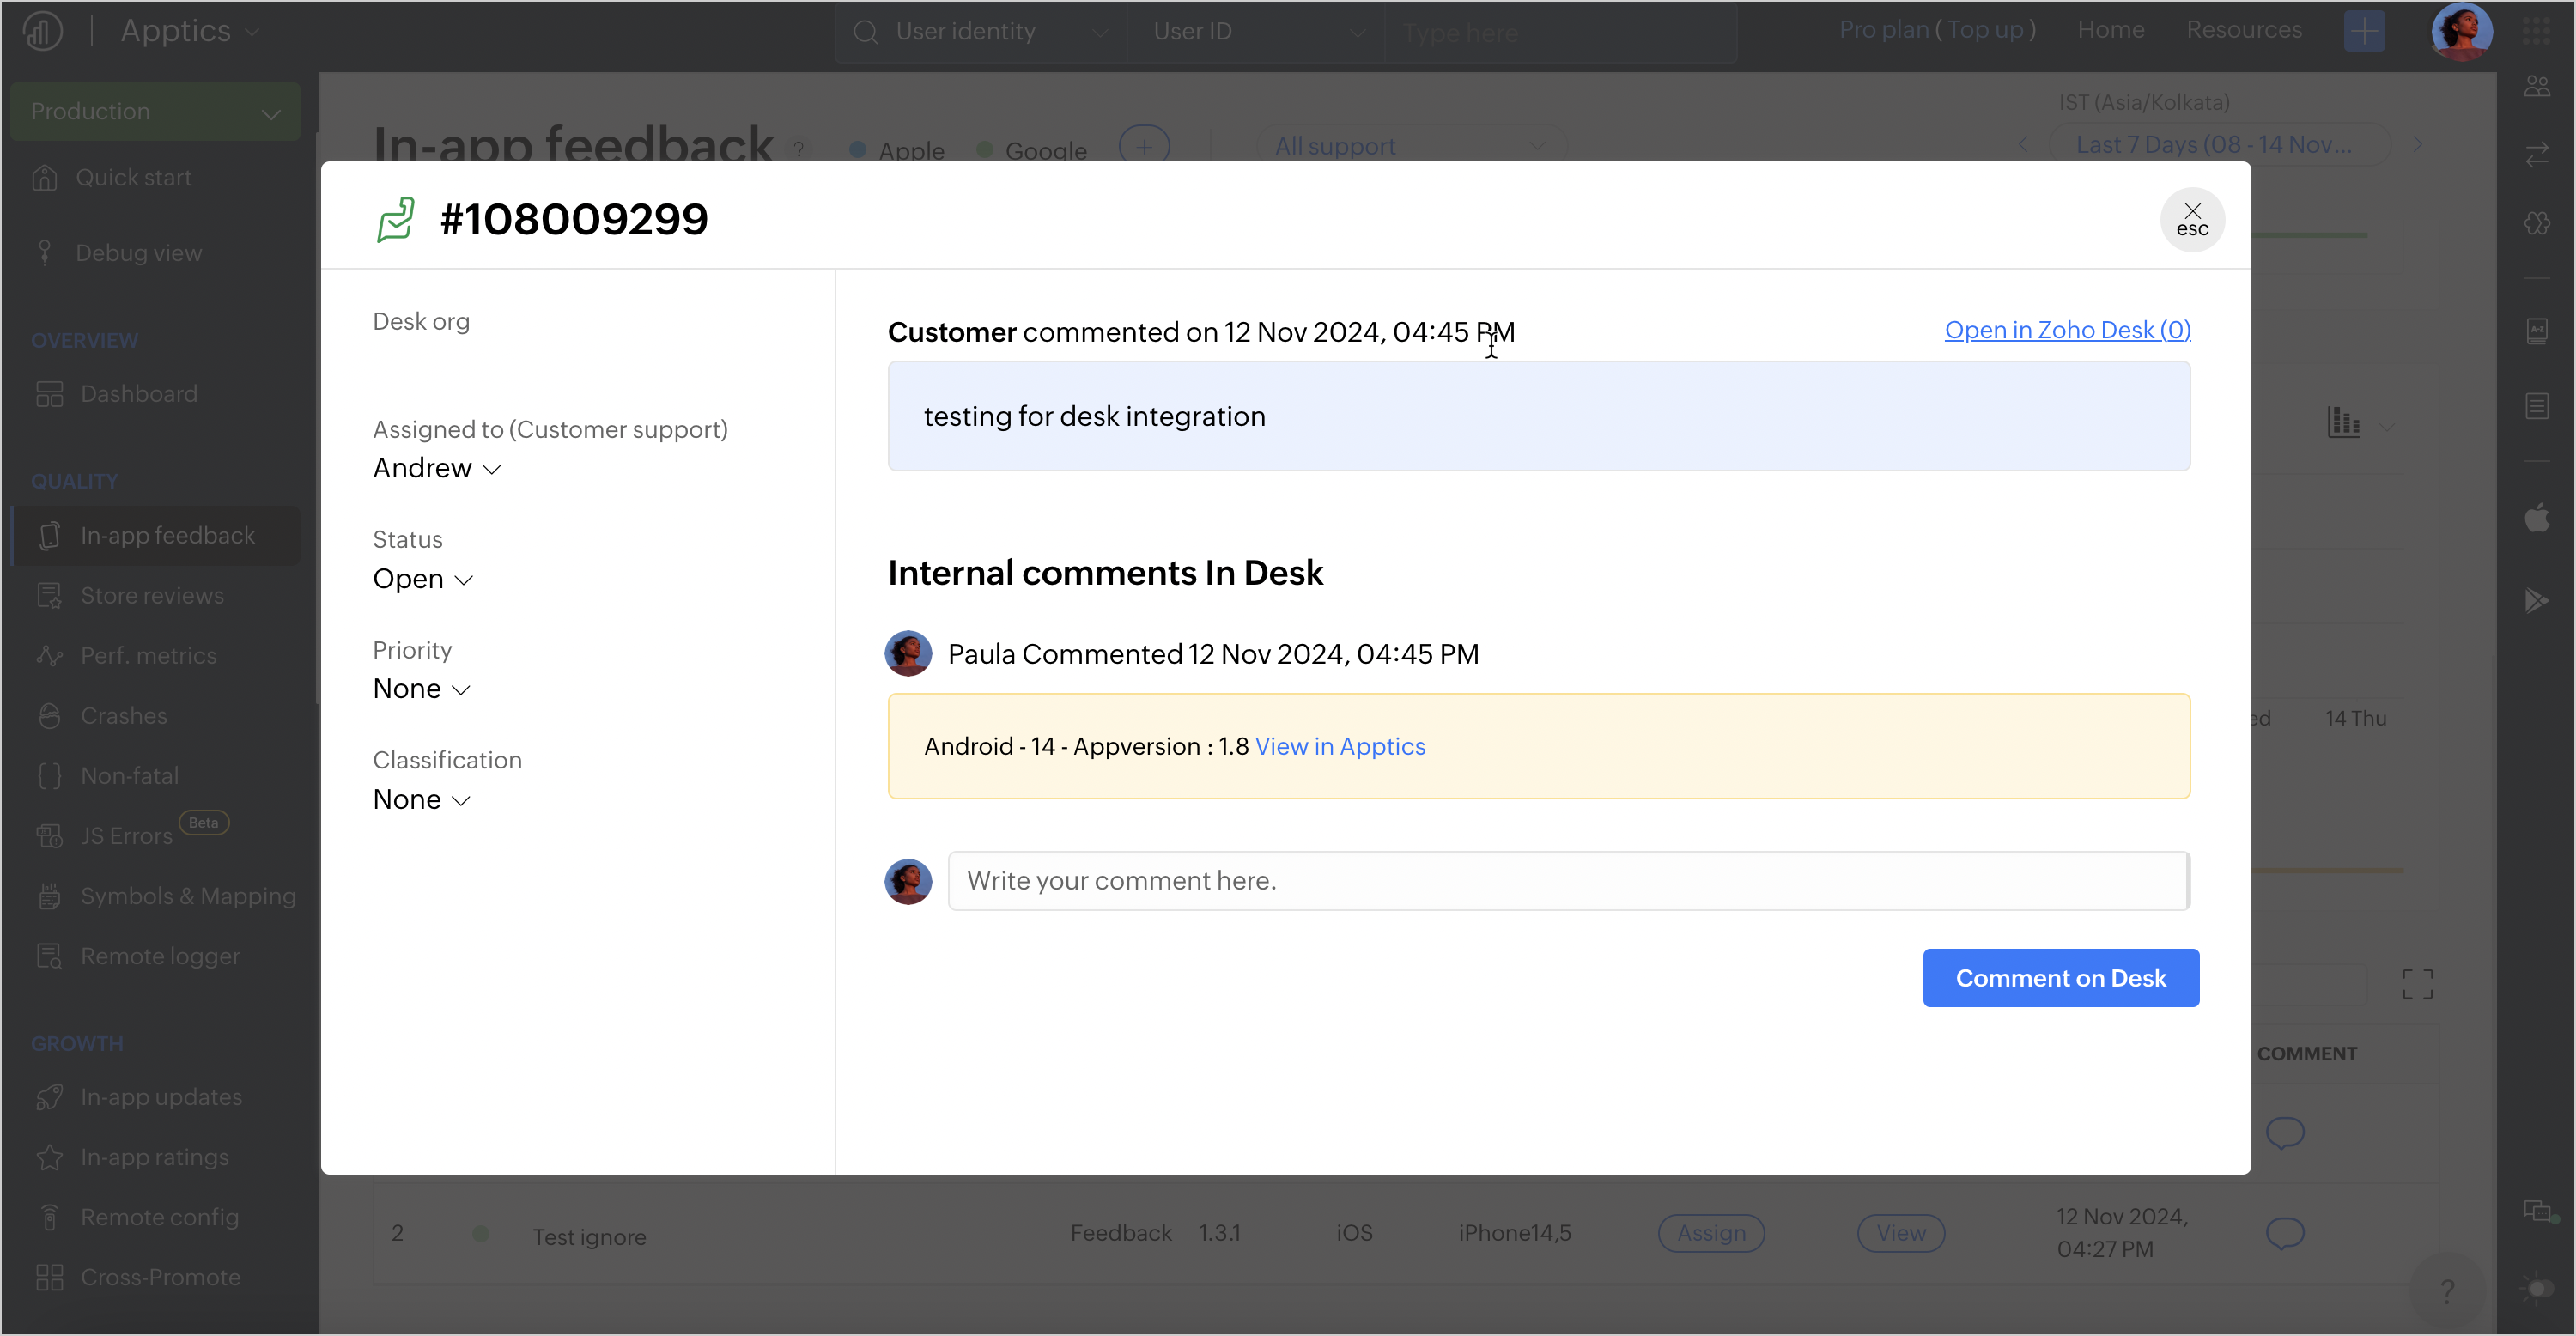Click the commenter avatar beside comment box
This screenshot has height=1336, width=2576.
coord(907,881)
